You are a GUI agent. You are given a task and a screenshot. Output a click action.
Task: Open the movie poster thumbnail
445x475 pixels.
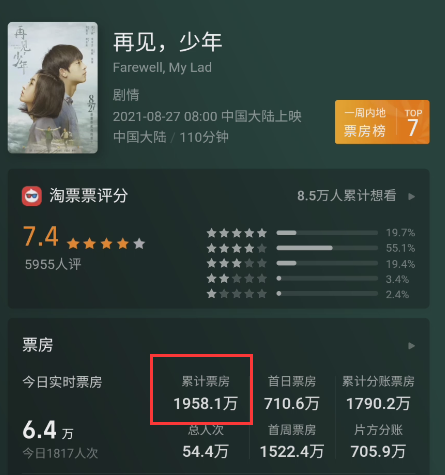[x=53, y=88]
